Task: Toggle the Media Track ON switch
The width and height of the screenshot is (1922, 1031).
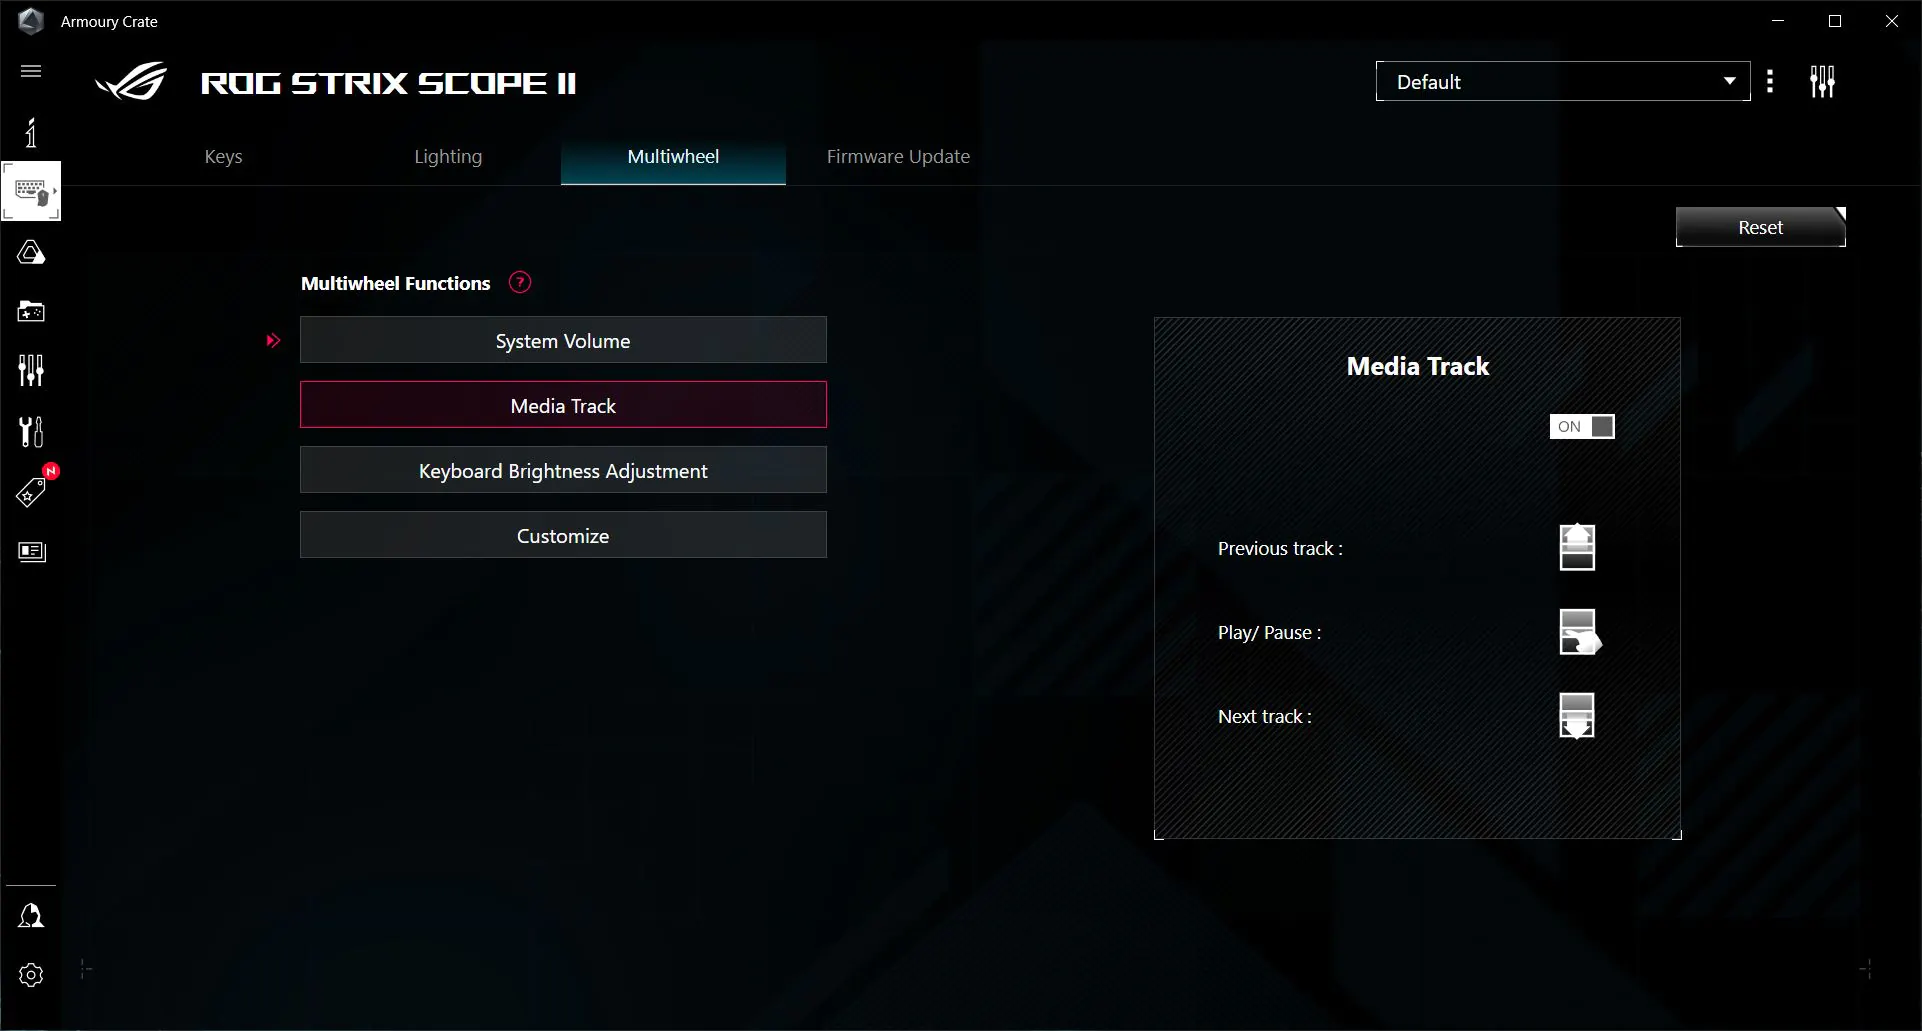Action: [1582, 426]
